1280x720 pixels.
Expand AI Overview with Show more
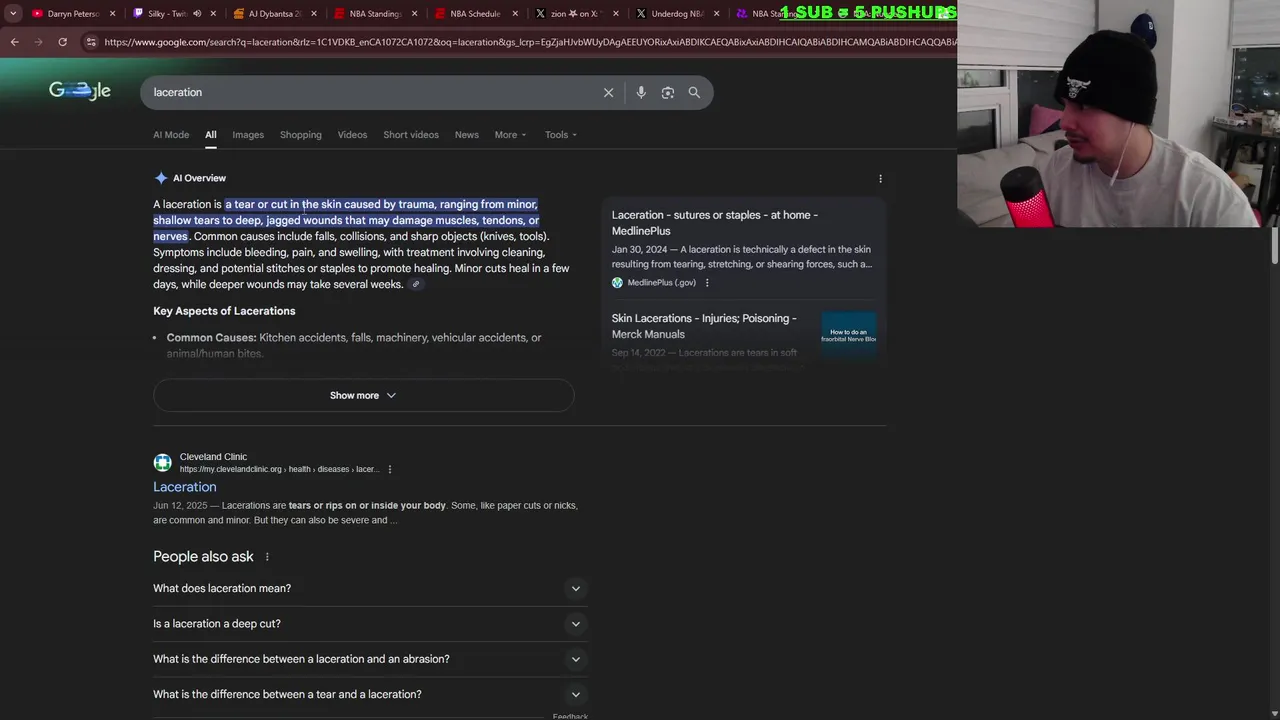363,395
